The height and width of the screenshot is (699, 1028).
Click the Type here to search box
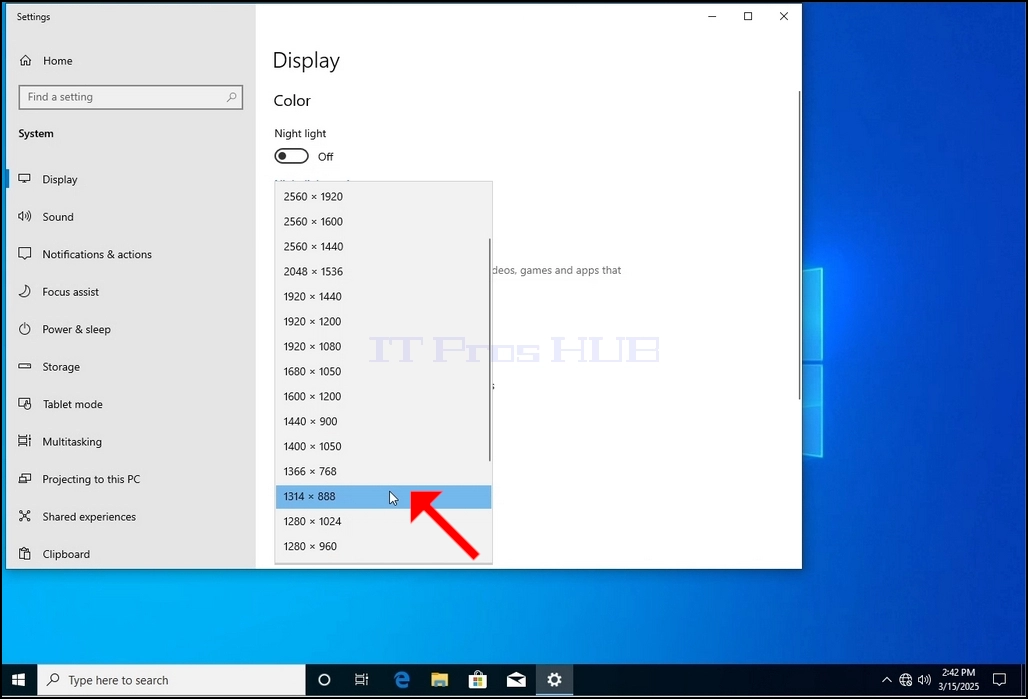[172, 680]
